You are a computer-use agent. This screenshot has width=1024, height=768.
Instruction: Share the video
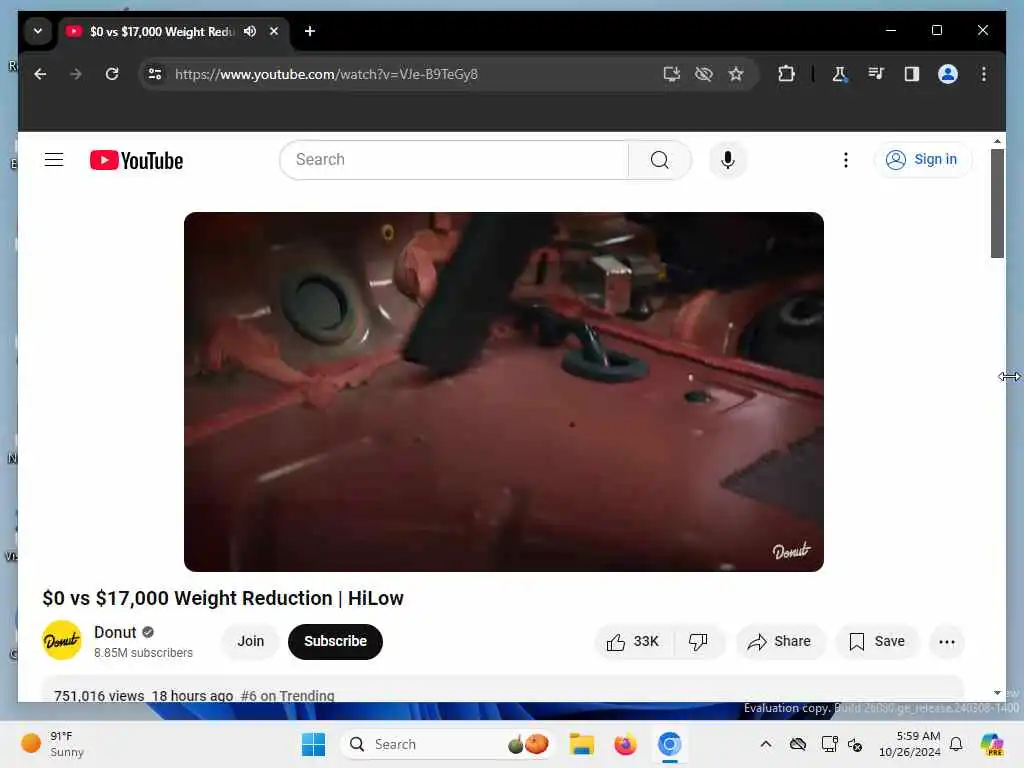[780, 642]
